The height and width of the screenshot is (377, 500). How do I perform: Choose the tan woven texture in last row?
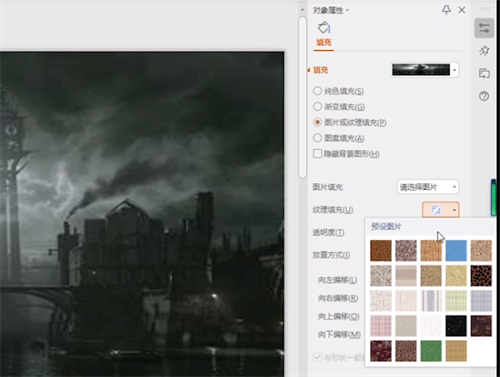click(456, 351)
